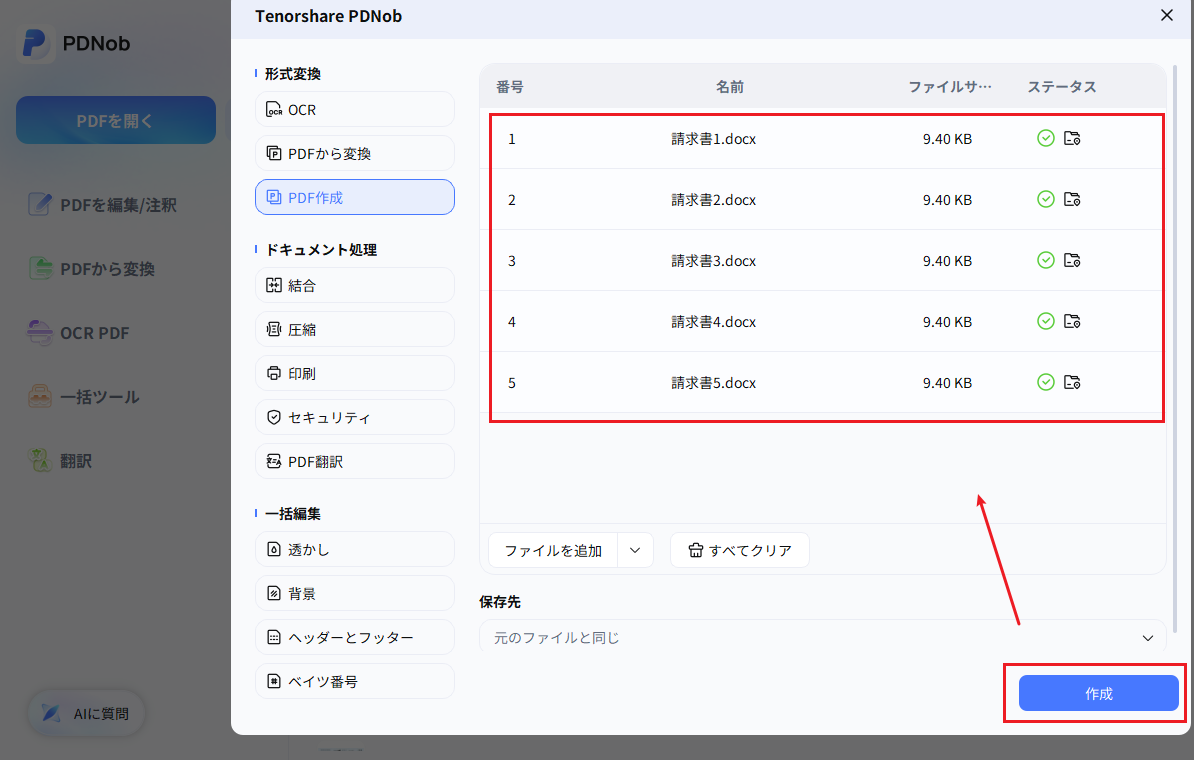Click PDFを開く in main window
The image size is (1194, 760).
tap(116, 120)
